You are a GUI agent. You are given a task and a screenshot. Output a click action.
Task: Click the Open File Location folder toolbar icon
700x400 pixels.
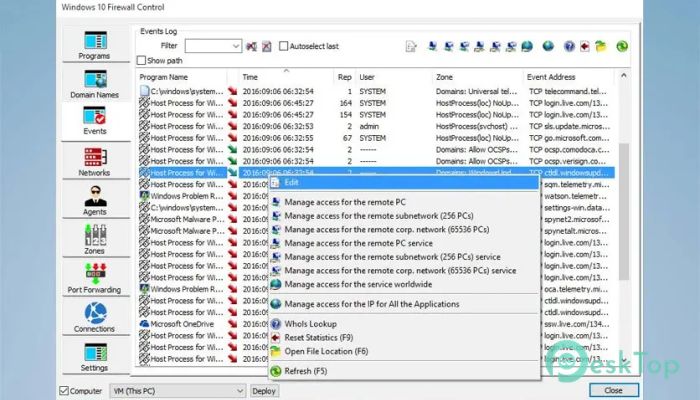pyautogui.click(x=601, y=46)
